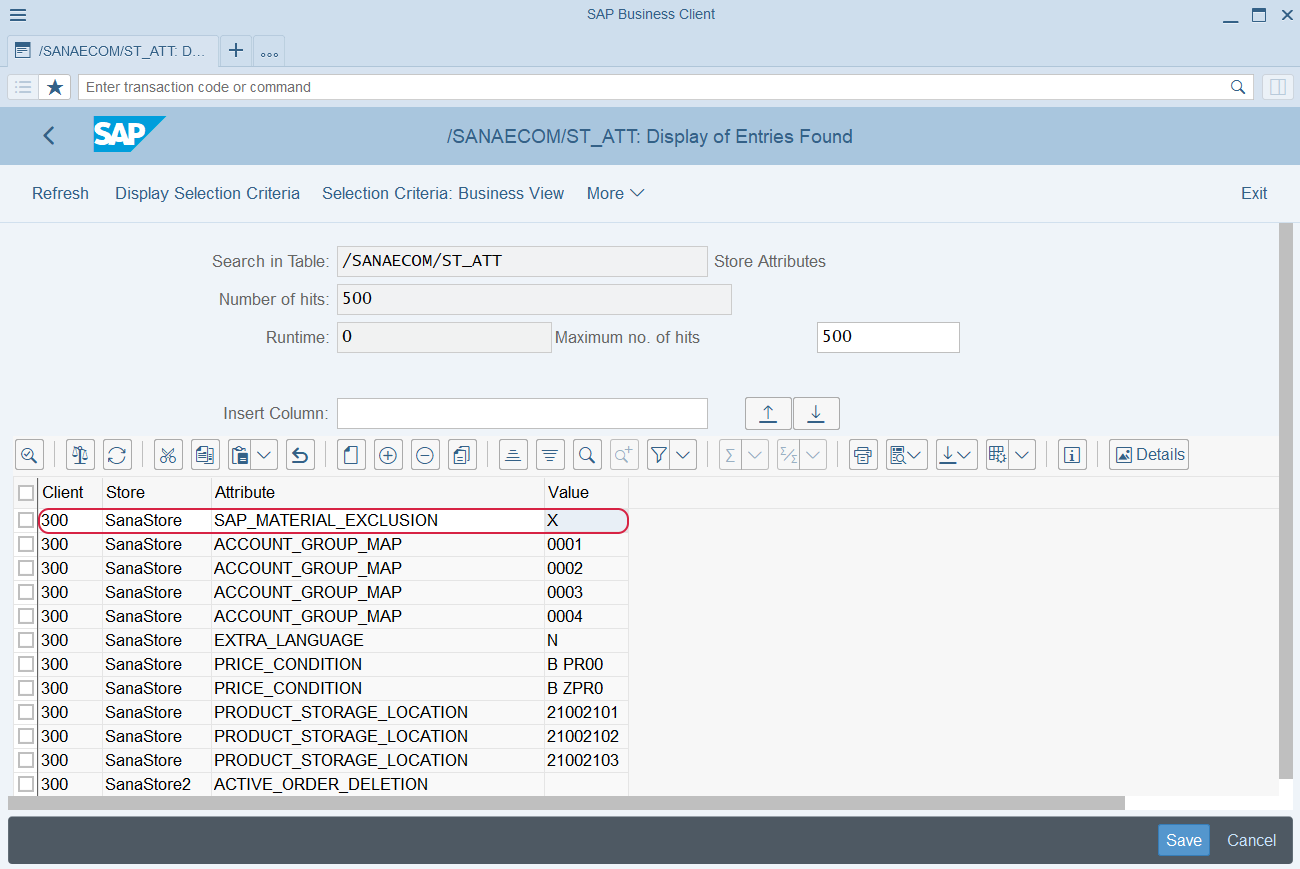
Task: Click the Value column header
Action: [586, 492]
